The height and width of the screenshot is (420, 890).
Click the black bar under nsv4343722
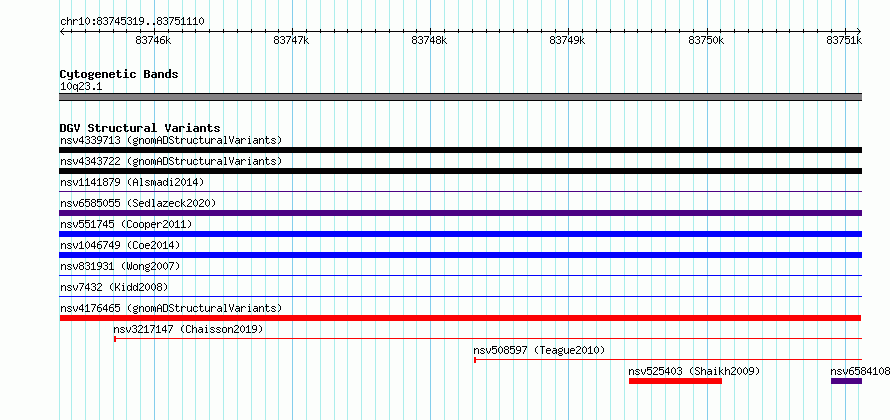tap(460, 171)
